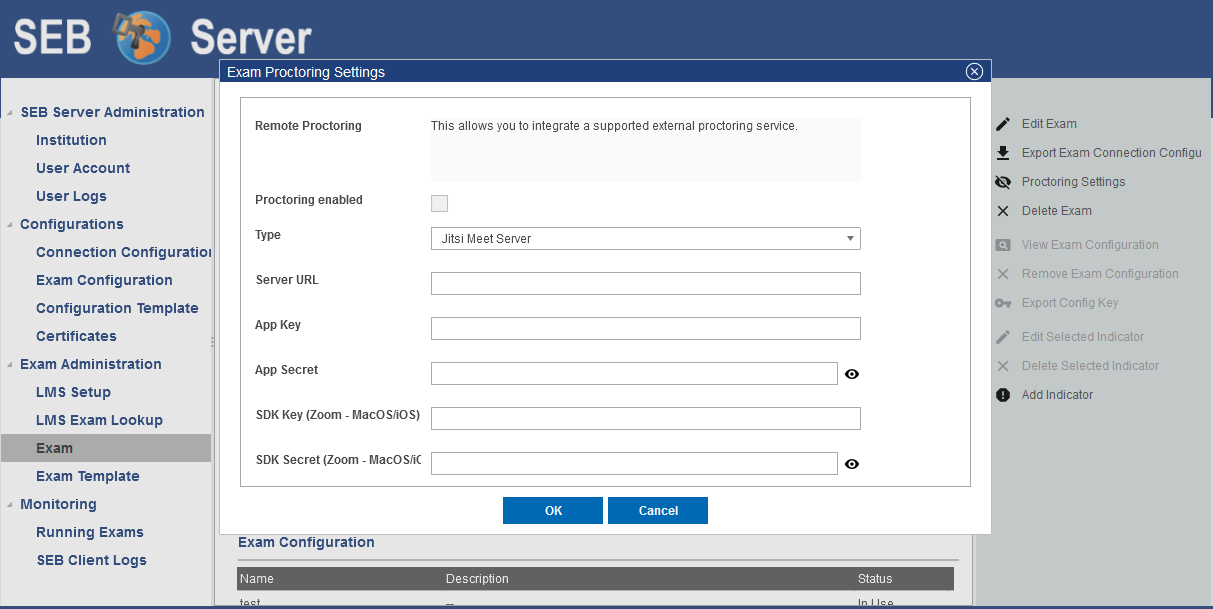Screen dimensions: 1213x609
Task: Click the SEB Server logo icon
Action: (140, 38)
